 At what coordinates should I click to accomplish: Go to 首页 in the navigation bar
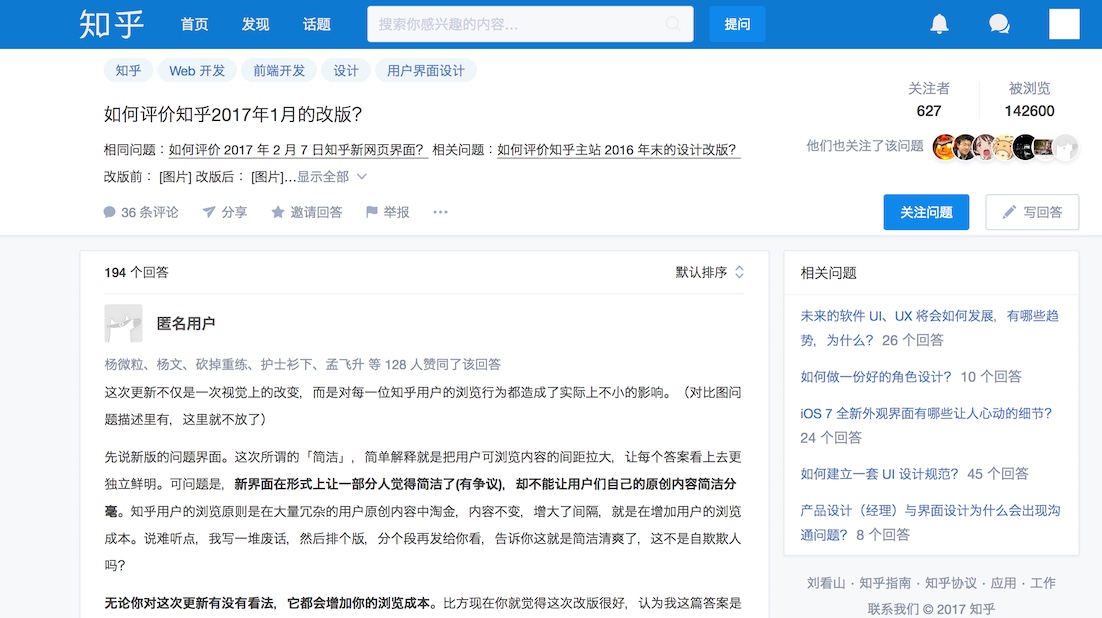[x=194, y=24]
